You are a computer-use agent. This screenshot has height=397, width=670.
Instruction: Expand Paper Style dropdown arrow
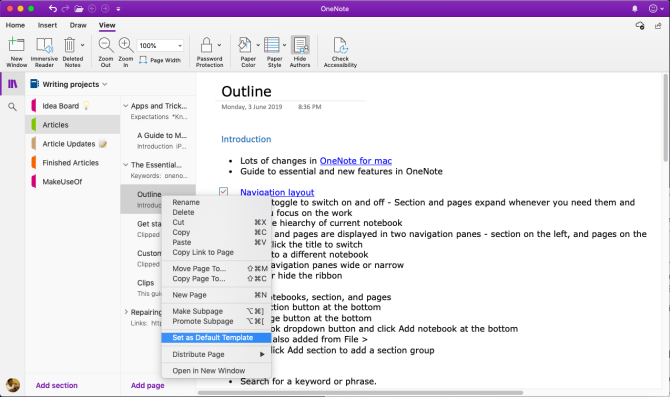284,45
